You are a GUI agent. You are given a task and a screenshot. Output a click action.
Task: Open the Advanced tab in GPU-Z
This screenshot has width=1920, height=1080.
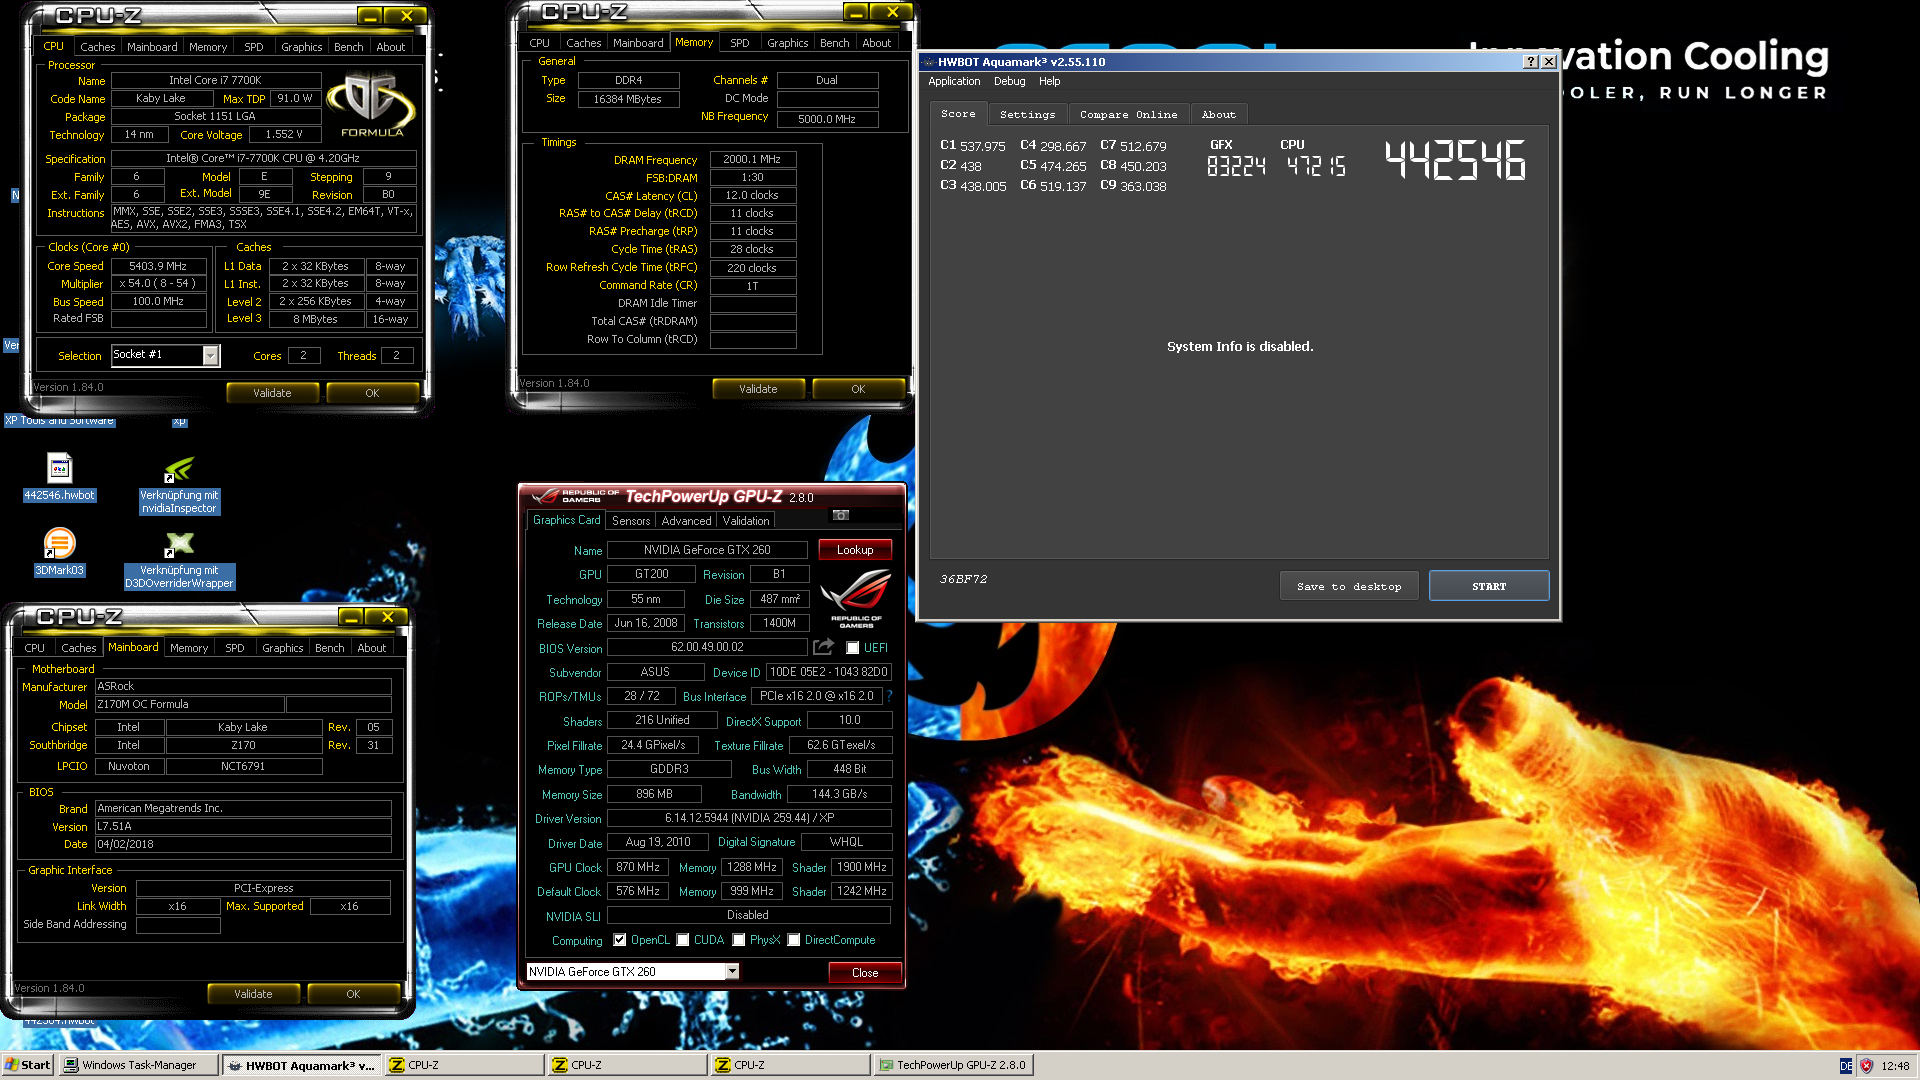point(686,521)
